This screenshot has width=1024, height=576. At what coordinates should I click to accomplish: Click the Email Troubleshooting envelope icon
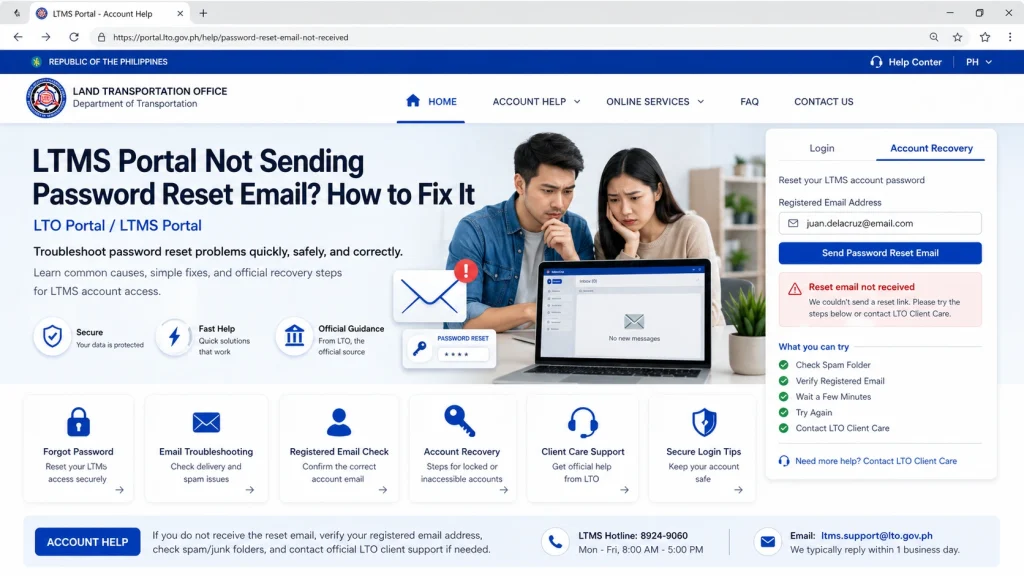pyautogui.click(x=206, y=423)
